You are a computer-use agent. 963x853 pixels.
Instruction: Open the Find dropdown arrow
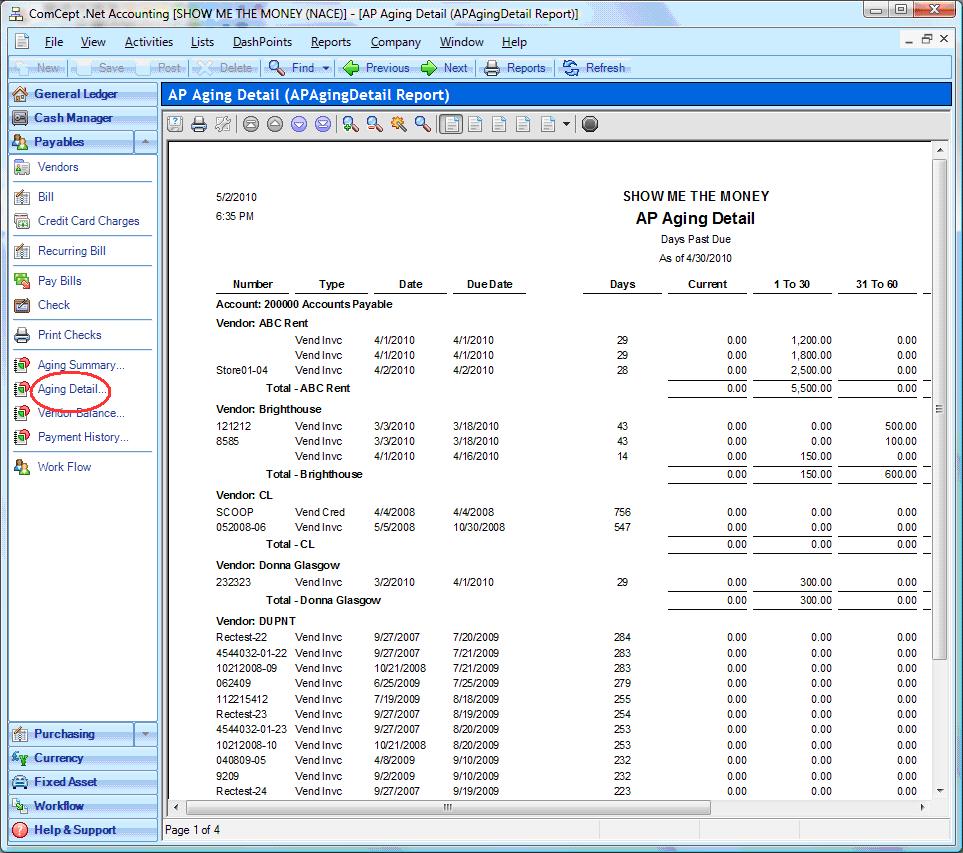point(326,68)
